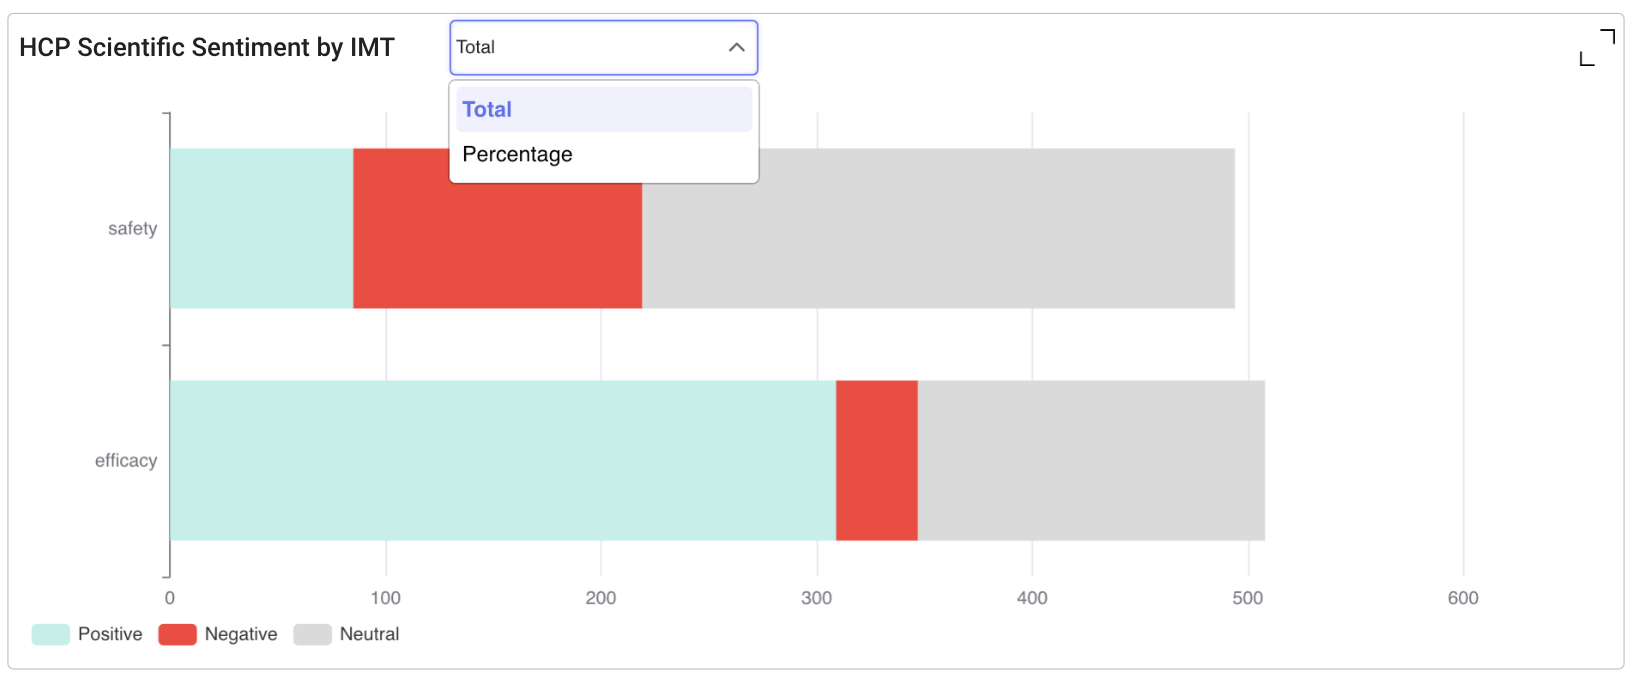Click the '500' x-axis tick label
1639x680 pixels.
1248,598
